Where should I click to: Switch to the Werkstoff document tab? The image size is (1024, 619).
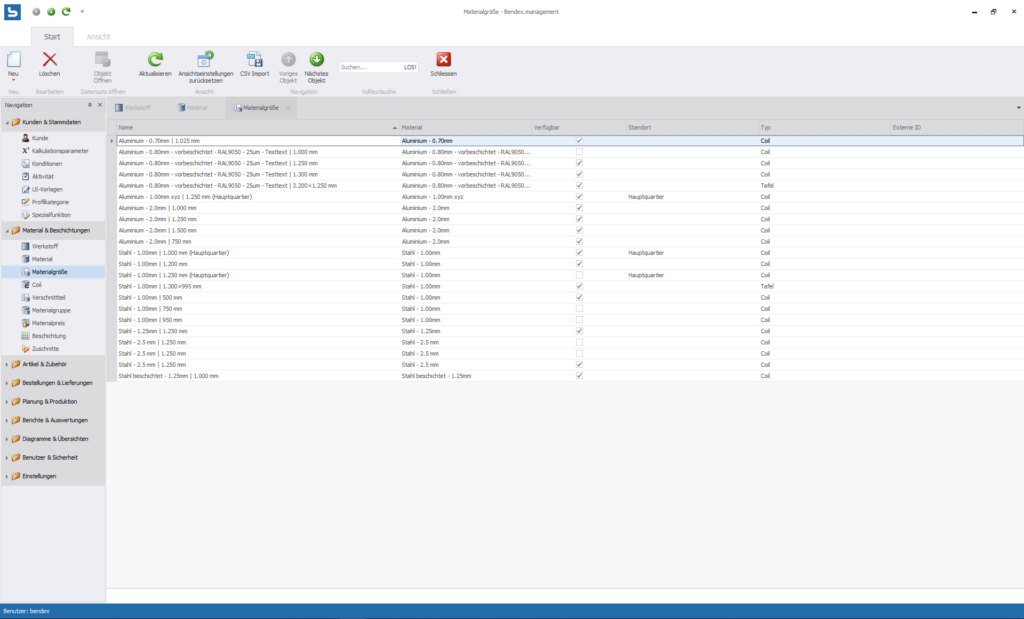[135, 107]
